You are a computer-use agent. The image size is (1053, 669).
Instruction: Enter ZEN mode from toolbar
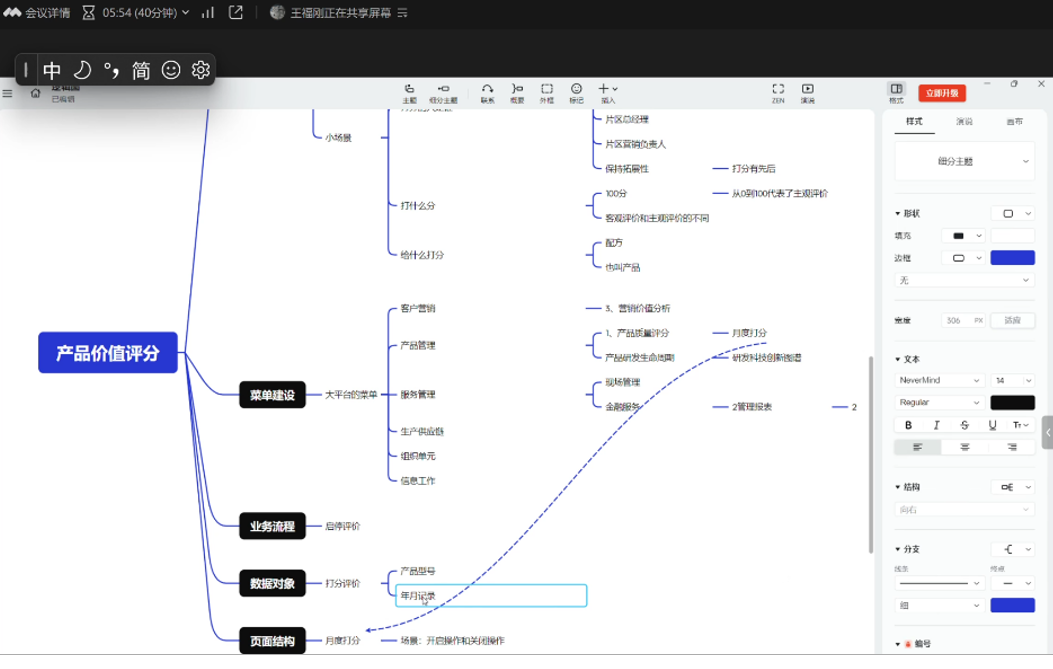pyautogui.click(x=778, y=90)
